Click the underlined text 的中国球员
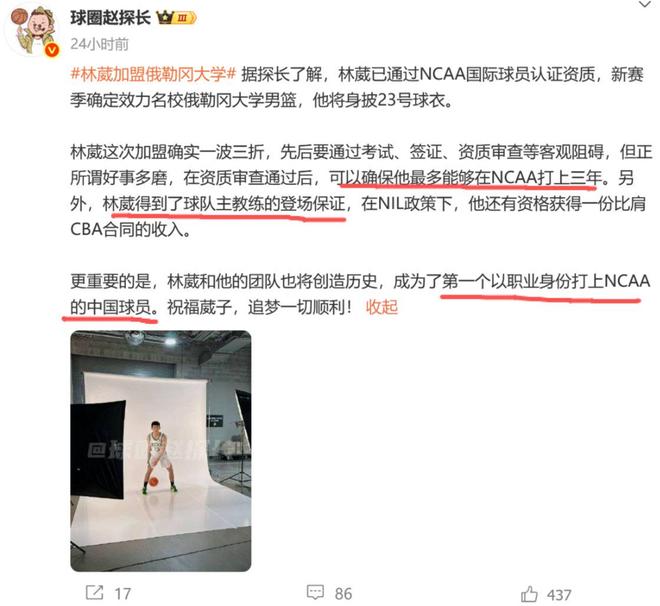 pos(111,307)
